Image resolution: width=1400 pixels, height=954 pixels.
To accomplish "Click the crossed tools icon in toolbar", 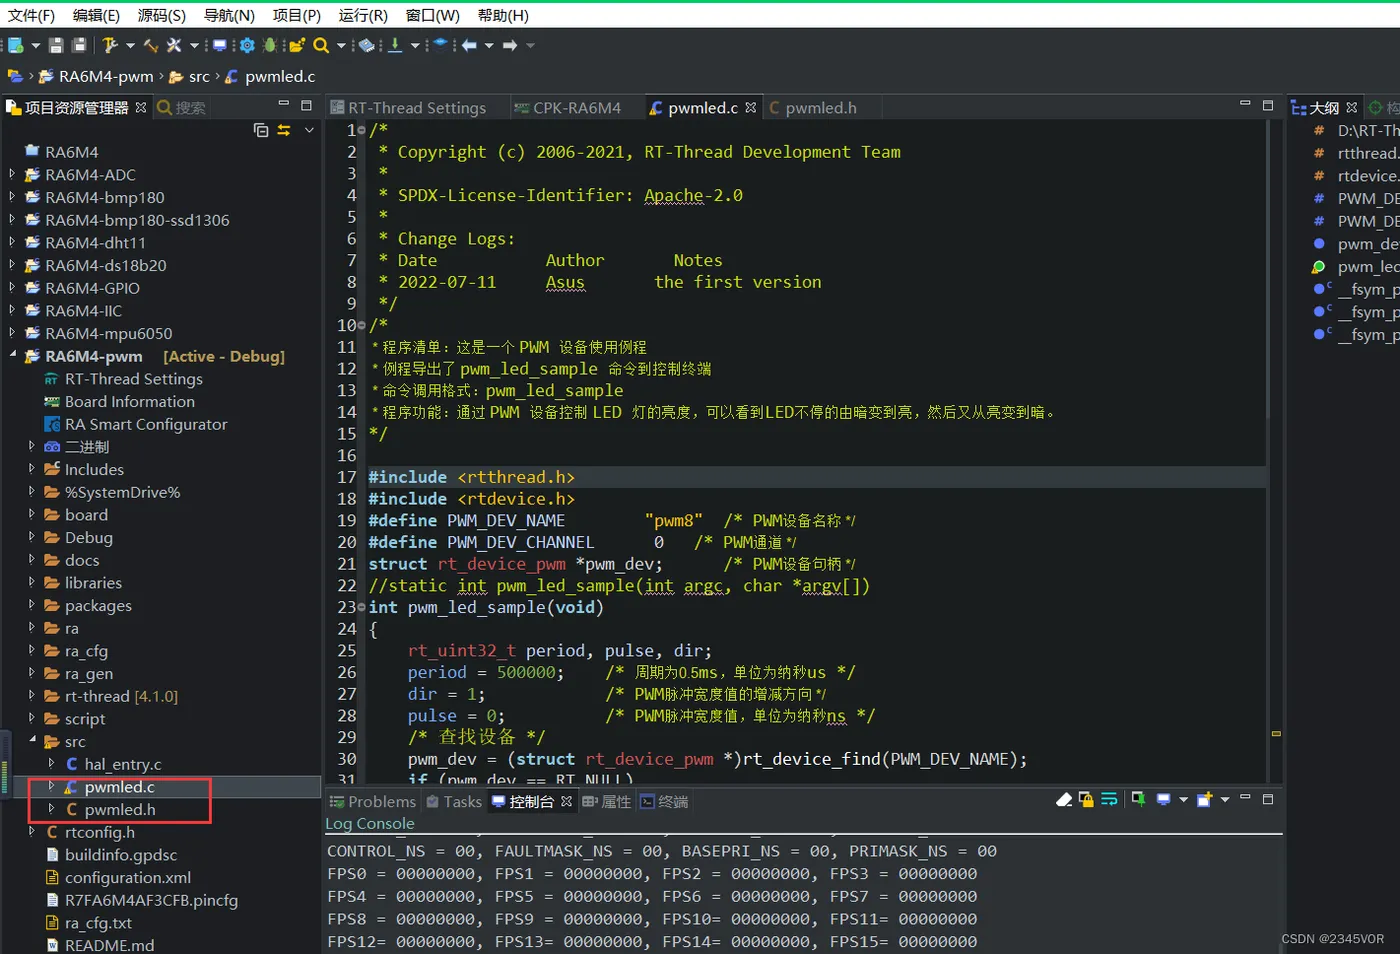I will click(174, 45).
